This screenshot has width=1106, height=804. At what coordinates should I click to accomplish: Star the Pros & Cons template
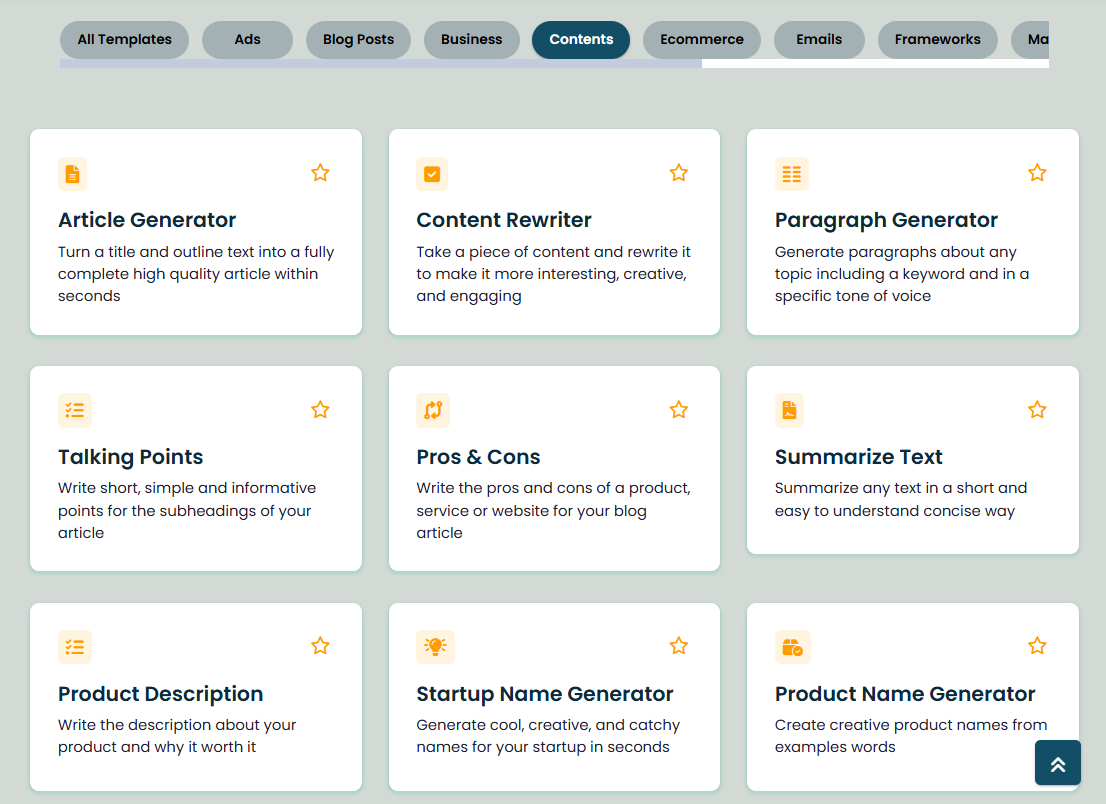(679, 410)
